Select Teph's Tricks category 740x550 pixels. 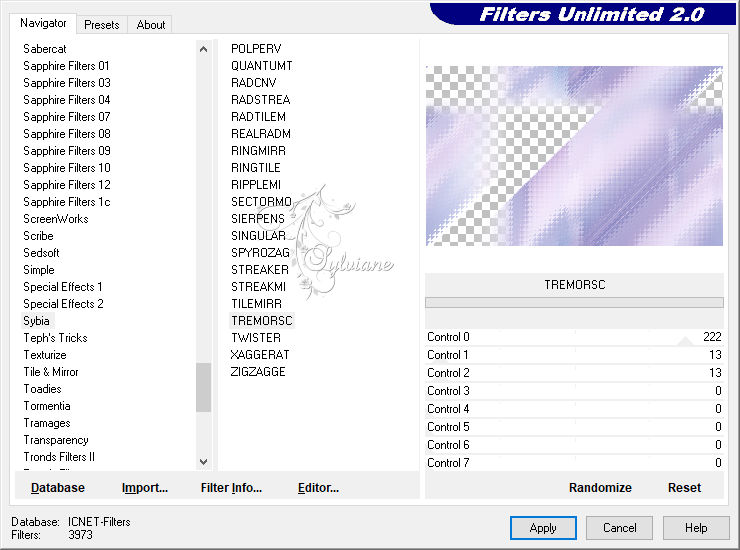pyautogui.click(x=55, y=338)
